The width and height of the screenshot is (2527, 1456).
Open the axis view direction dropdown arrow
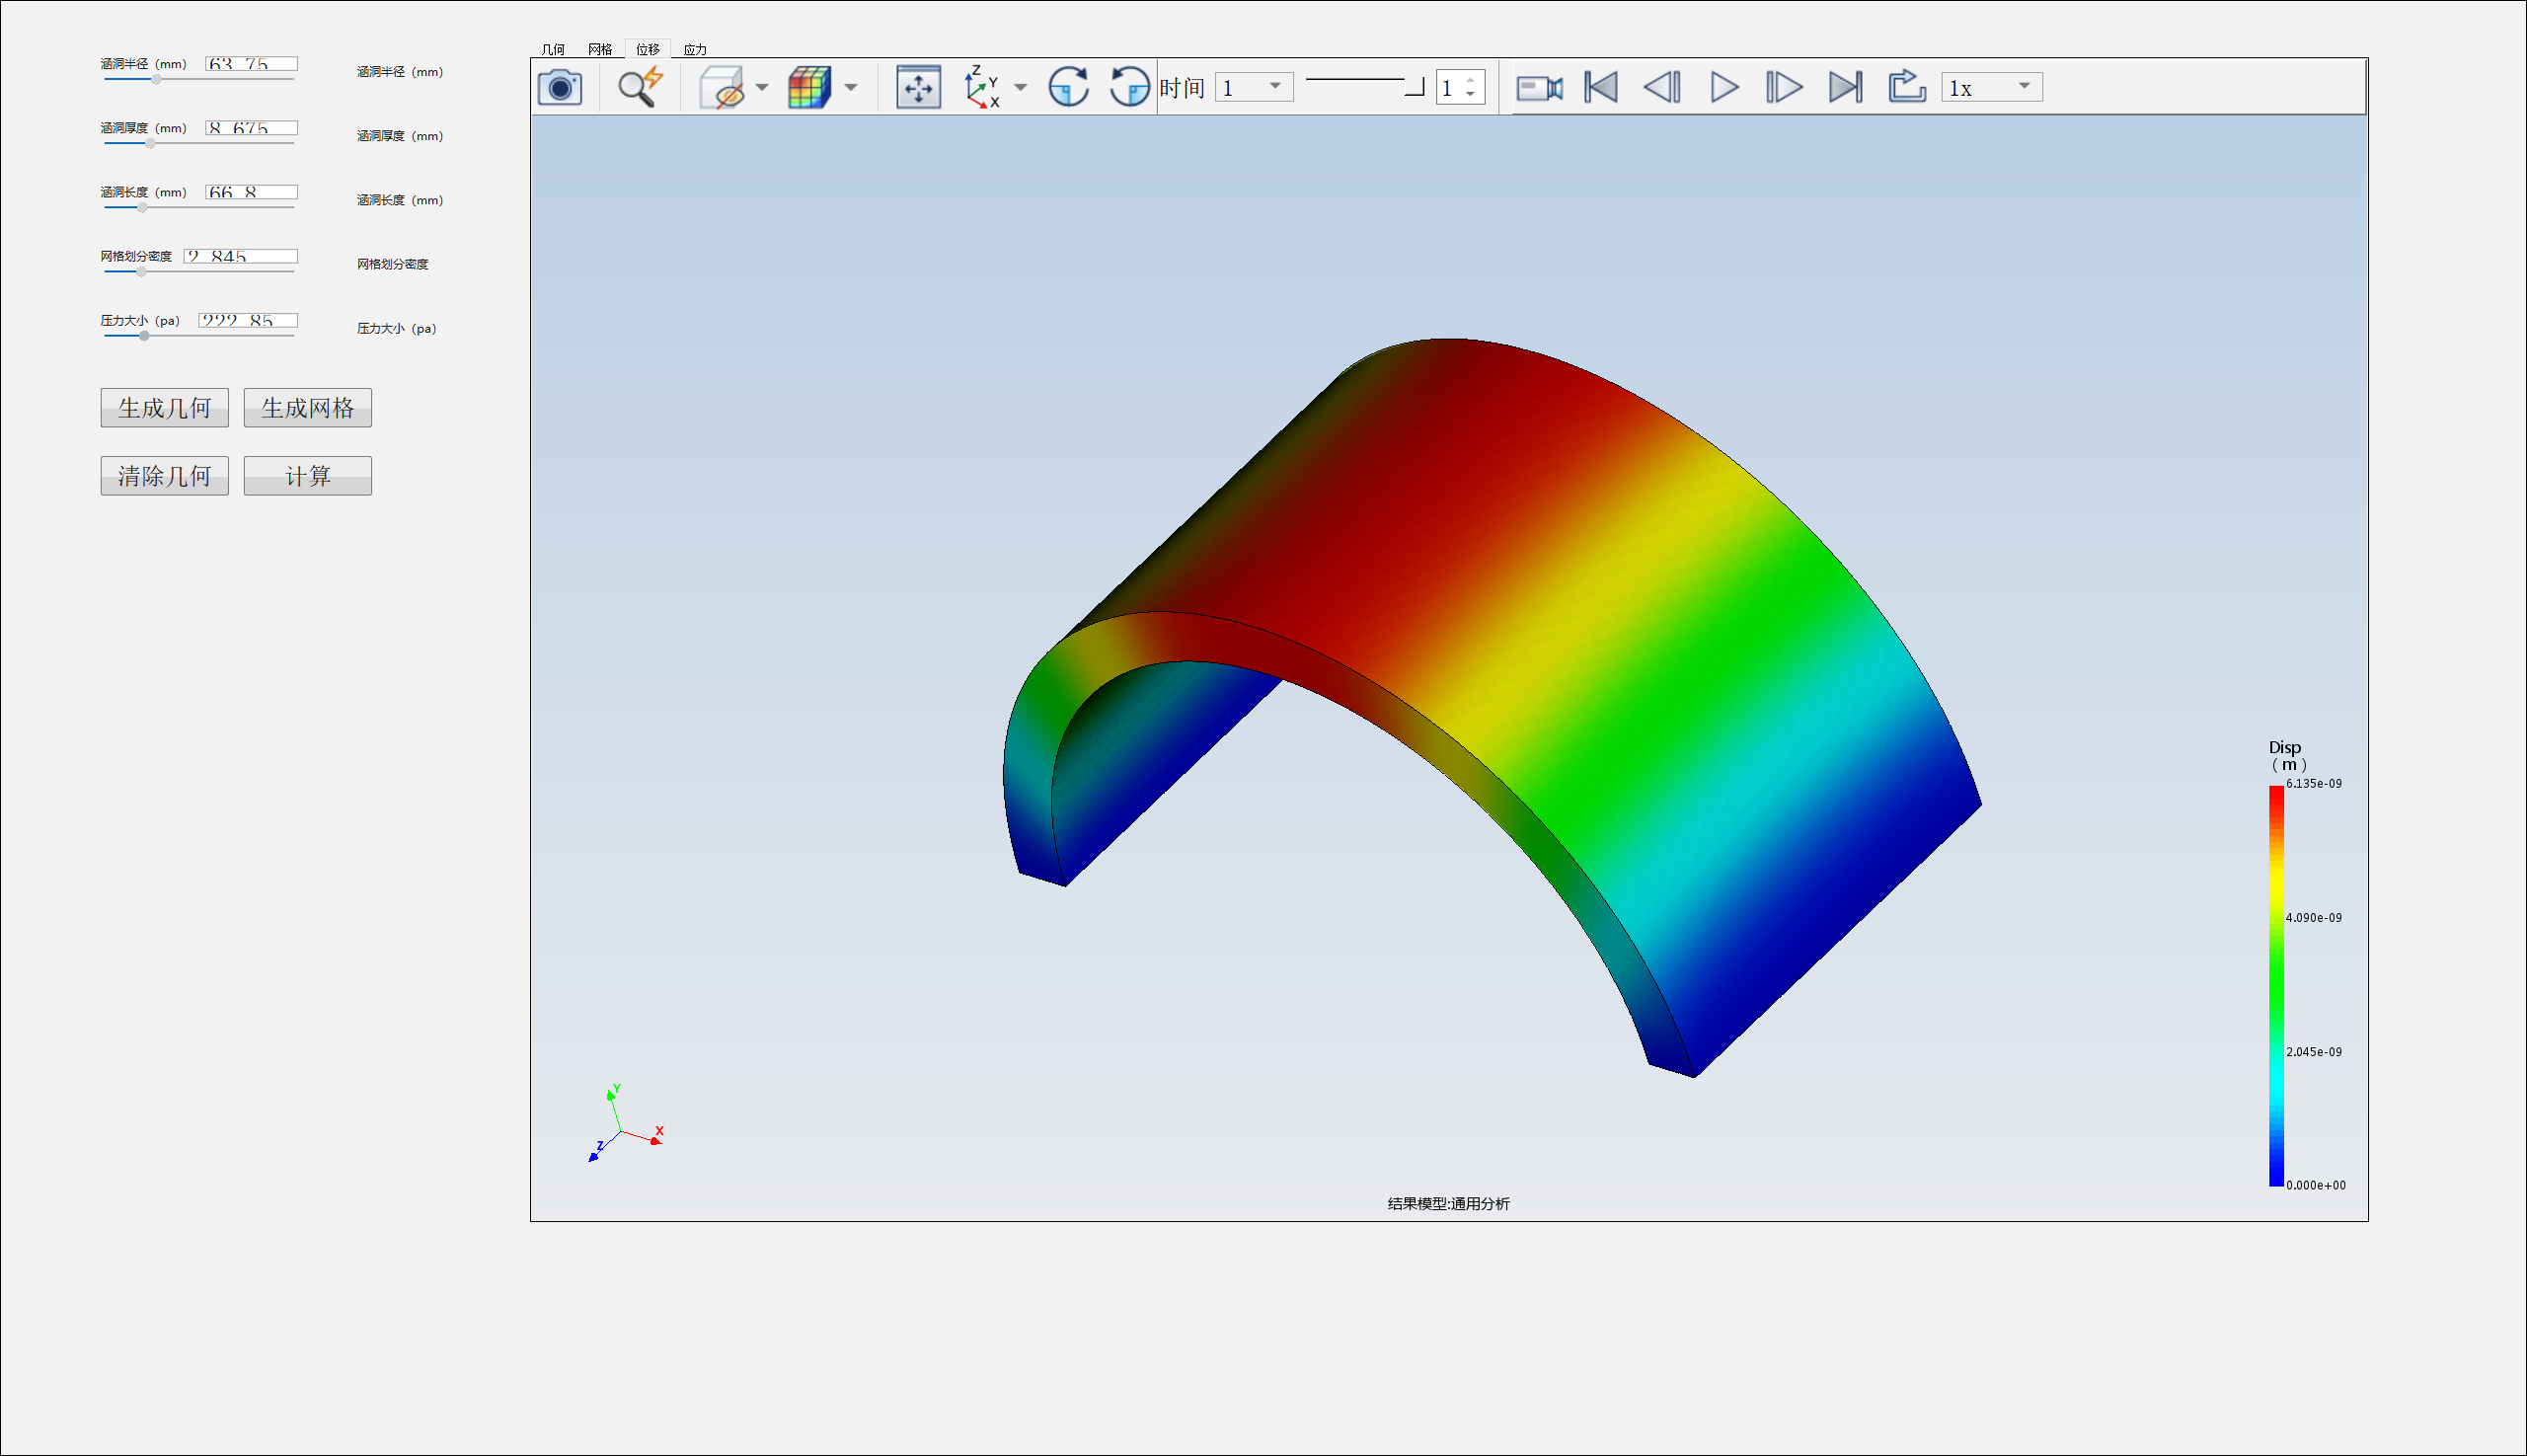point(1020,88)
